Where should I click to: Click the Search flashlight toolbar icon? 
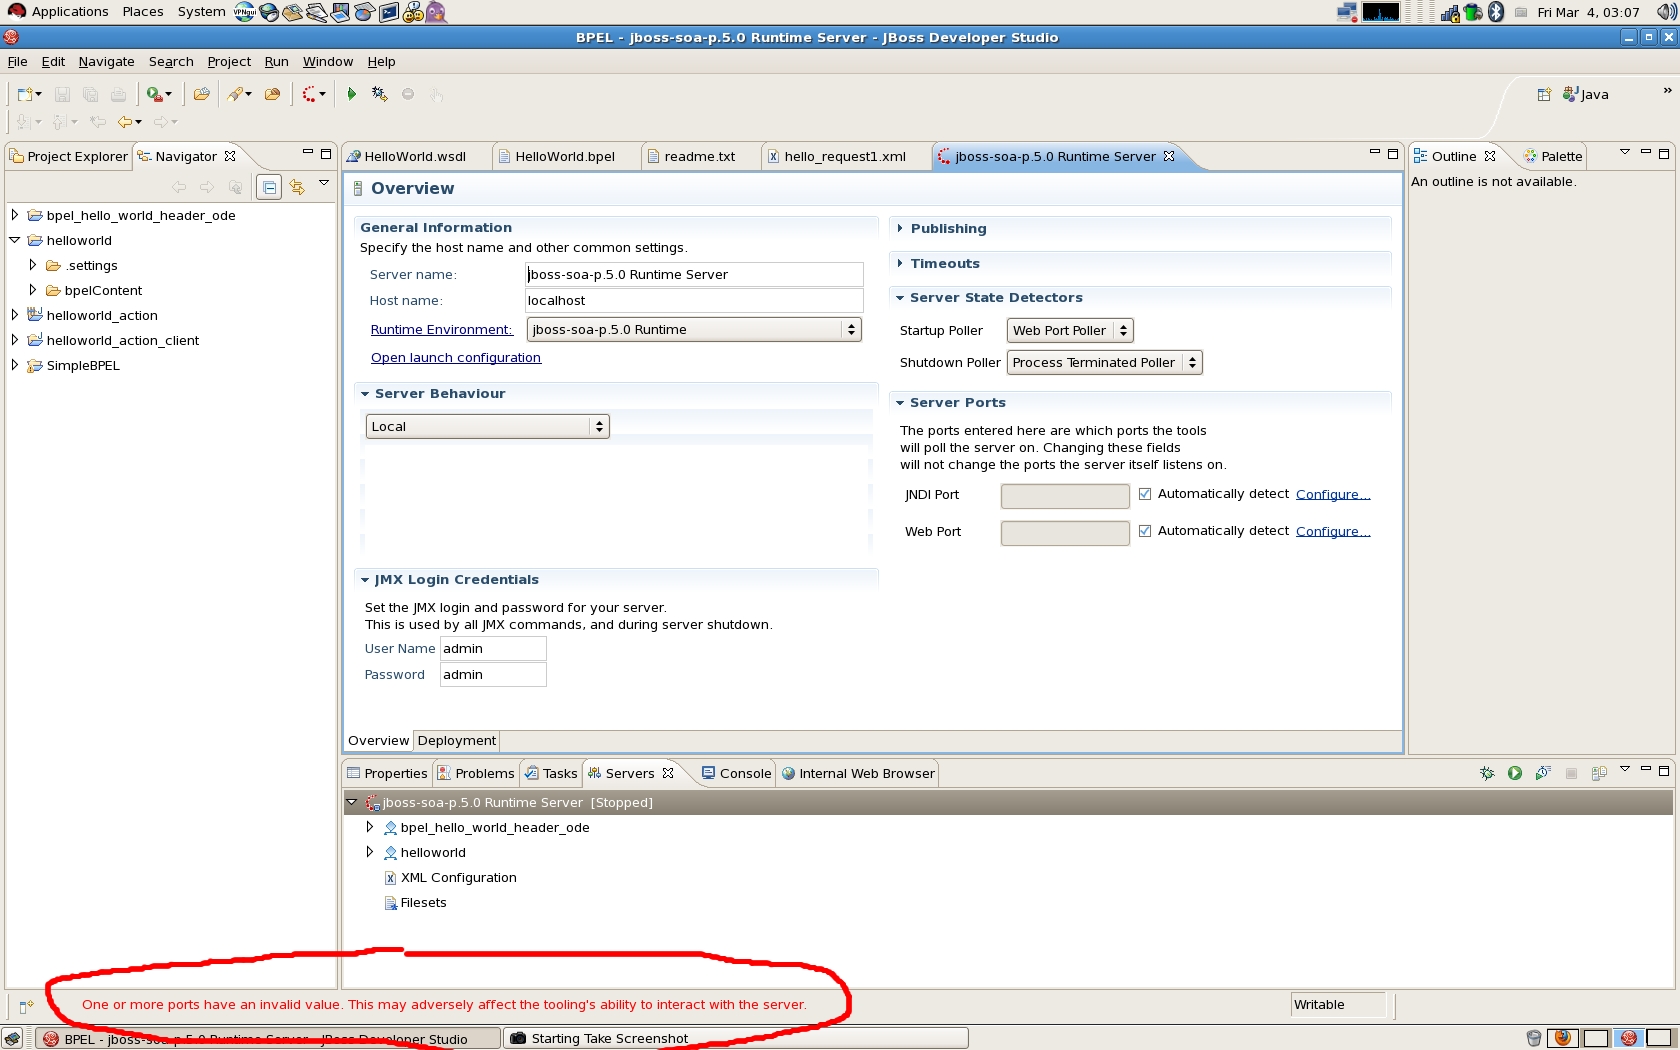coord(236,94)
